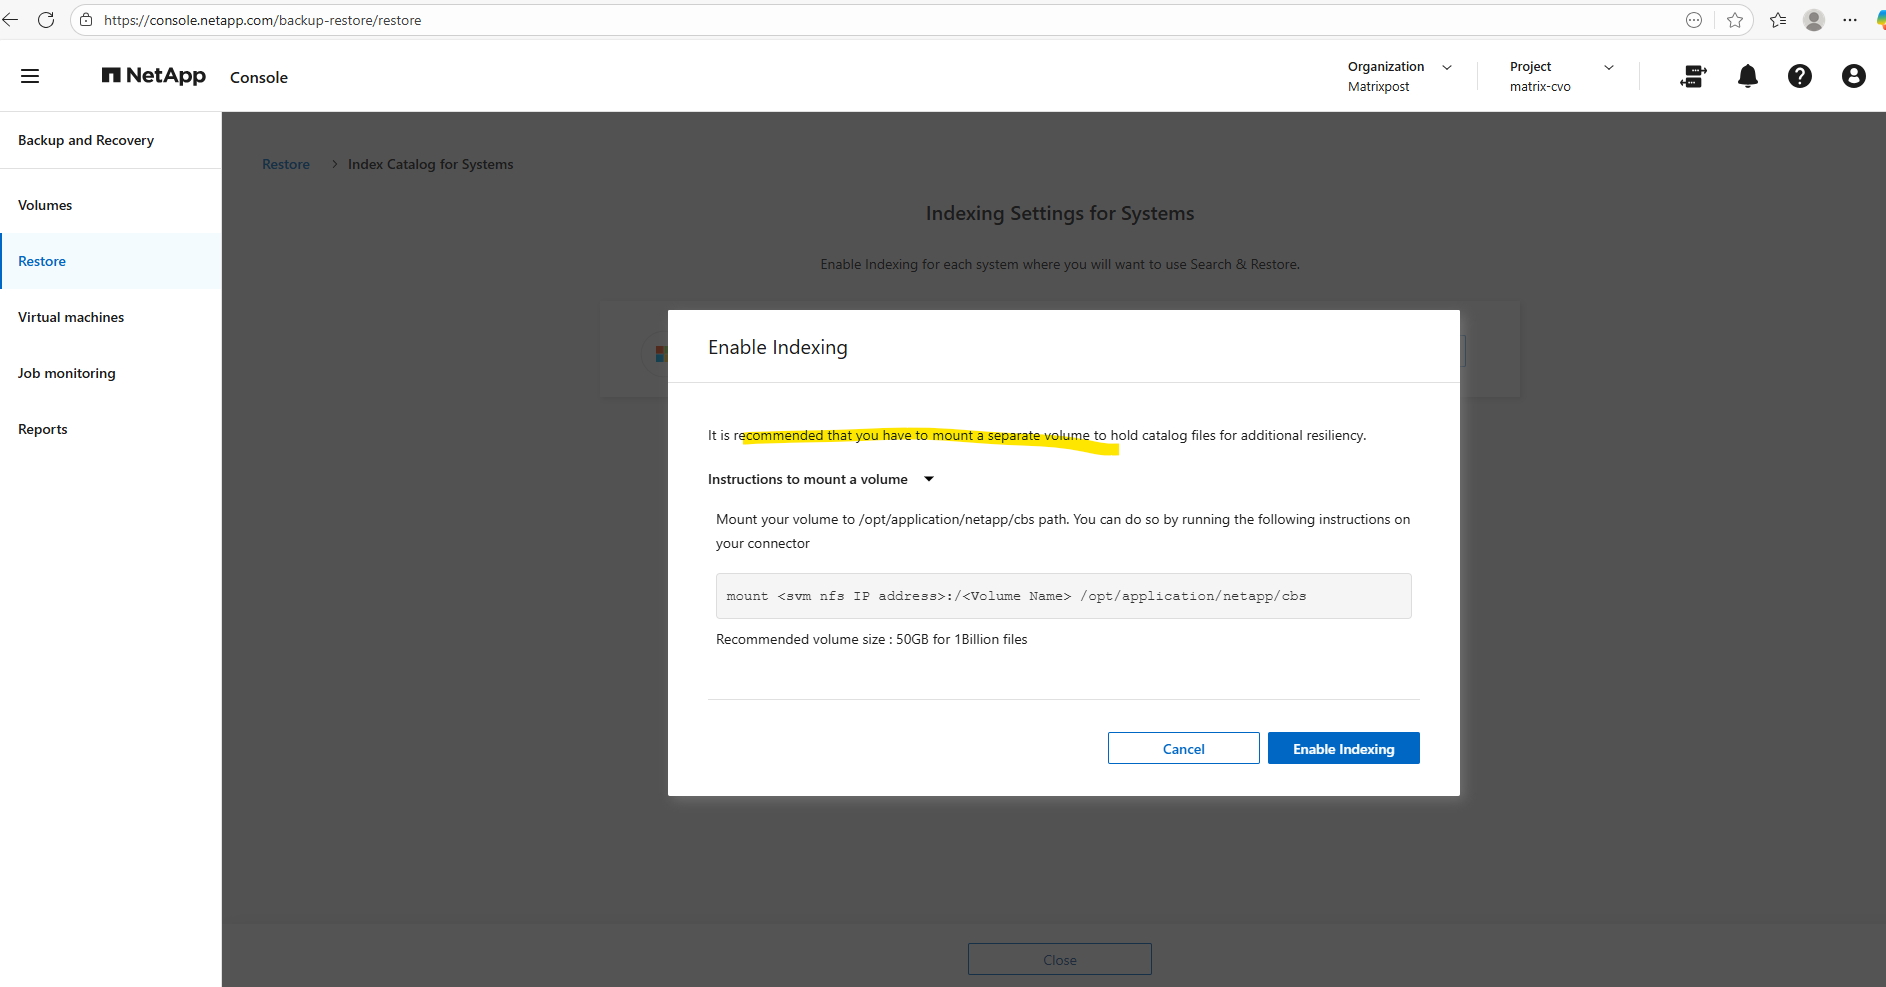Collapse Instructions to mount a volume
Viewport: 1886px width, 987px height.
[x=820, y=480]
